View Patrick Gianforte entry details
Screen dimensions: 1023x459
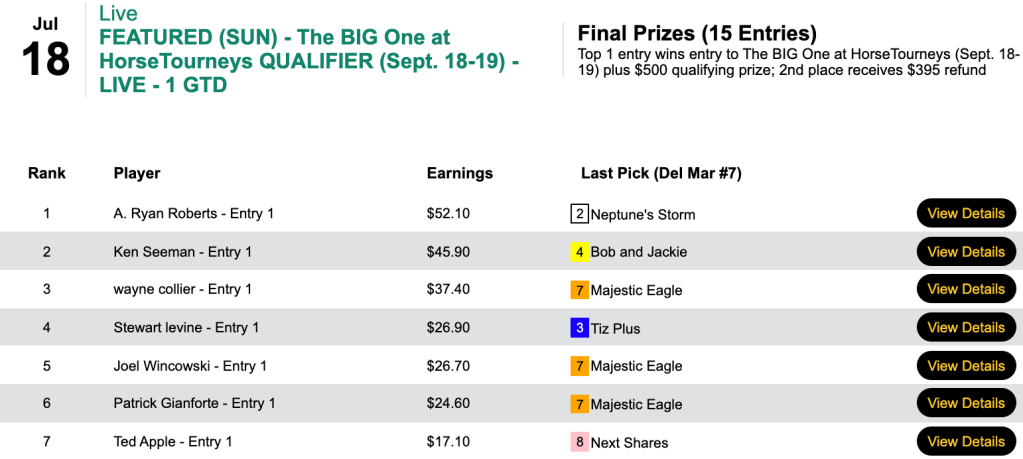[x=965, y=403]
